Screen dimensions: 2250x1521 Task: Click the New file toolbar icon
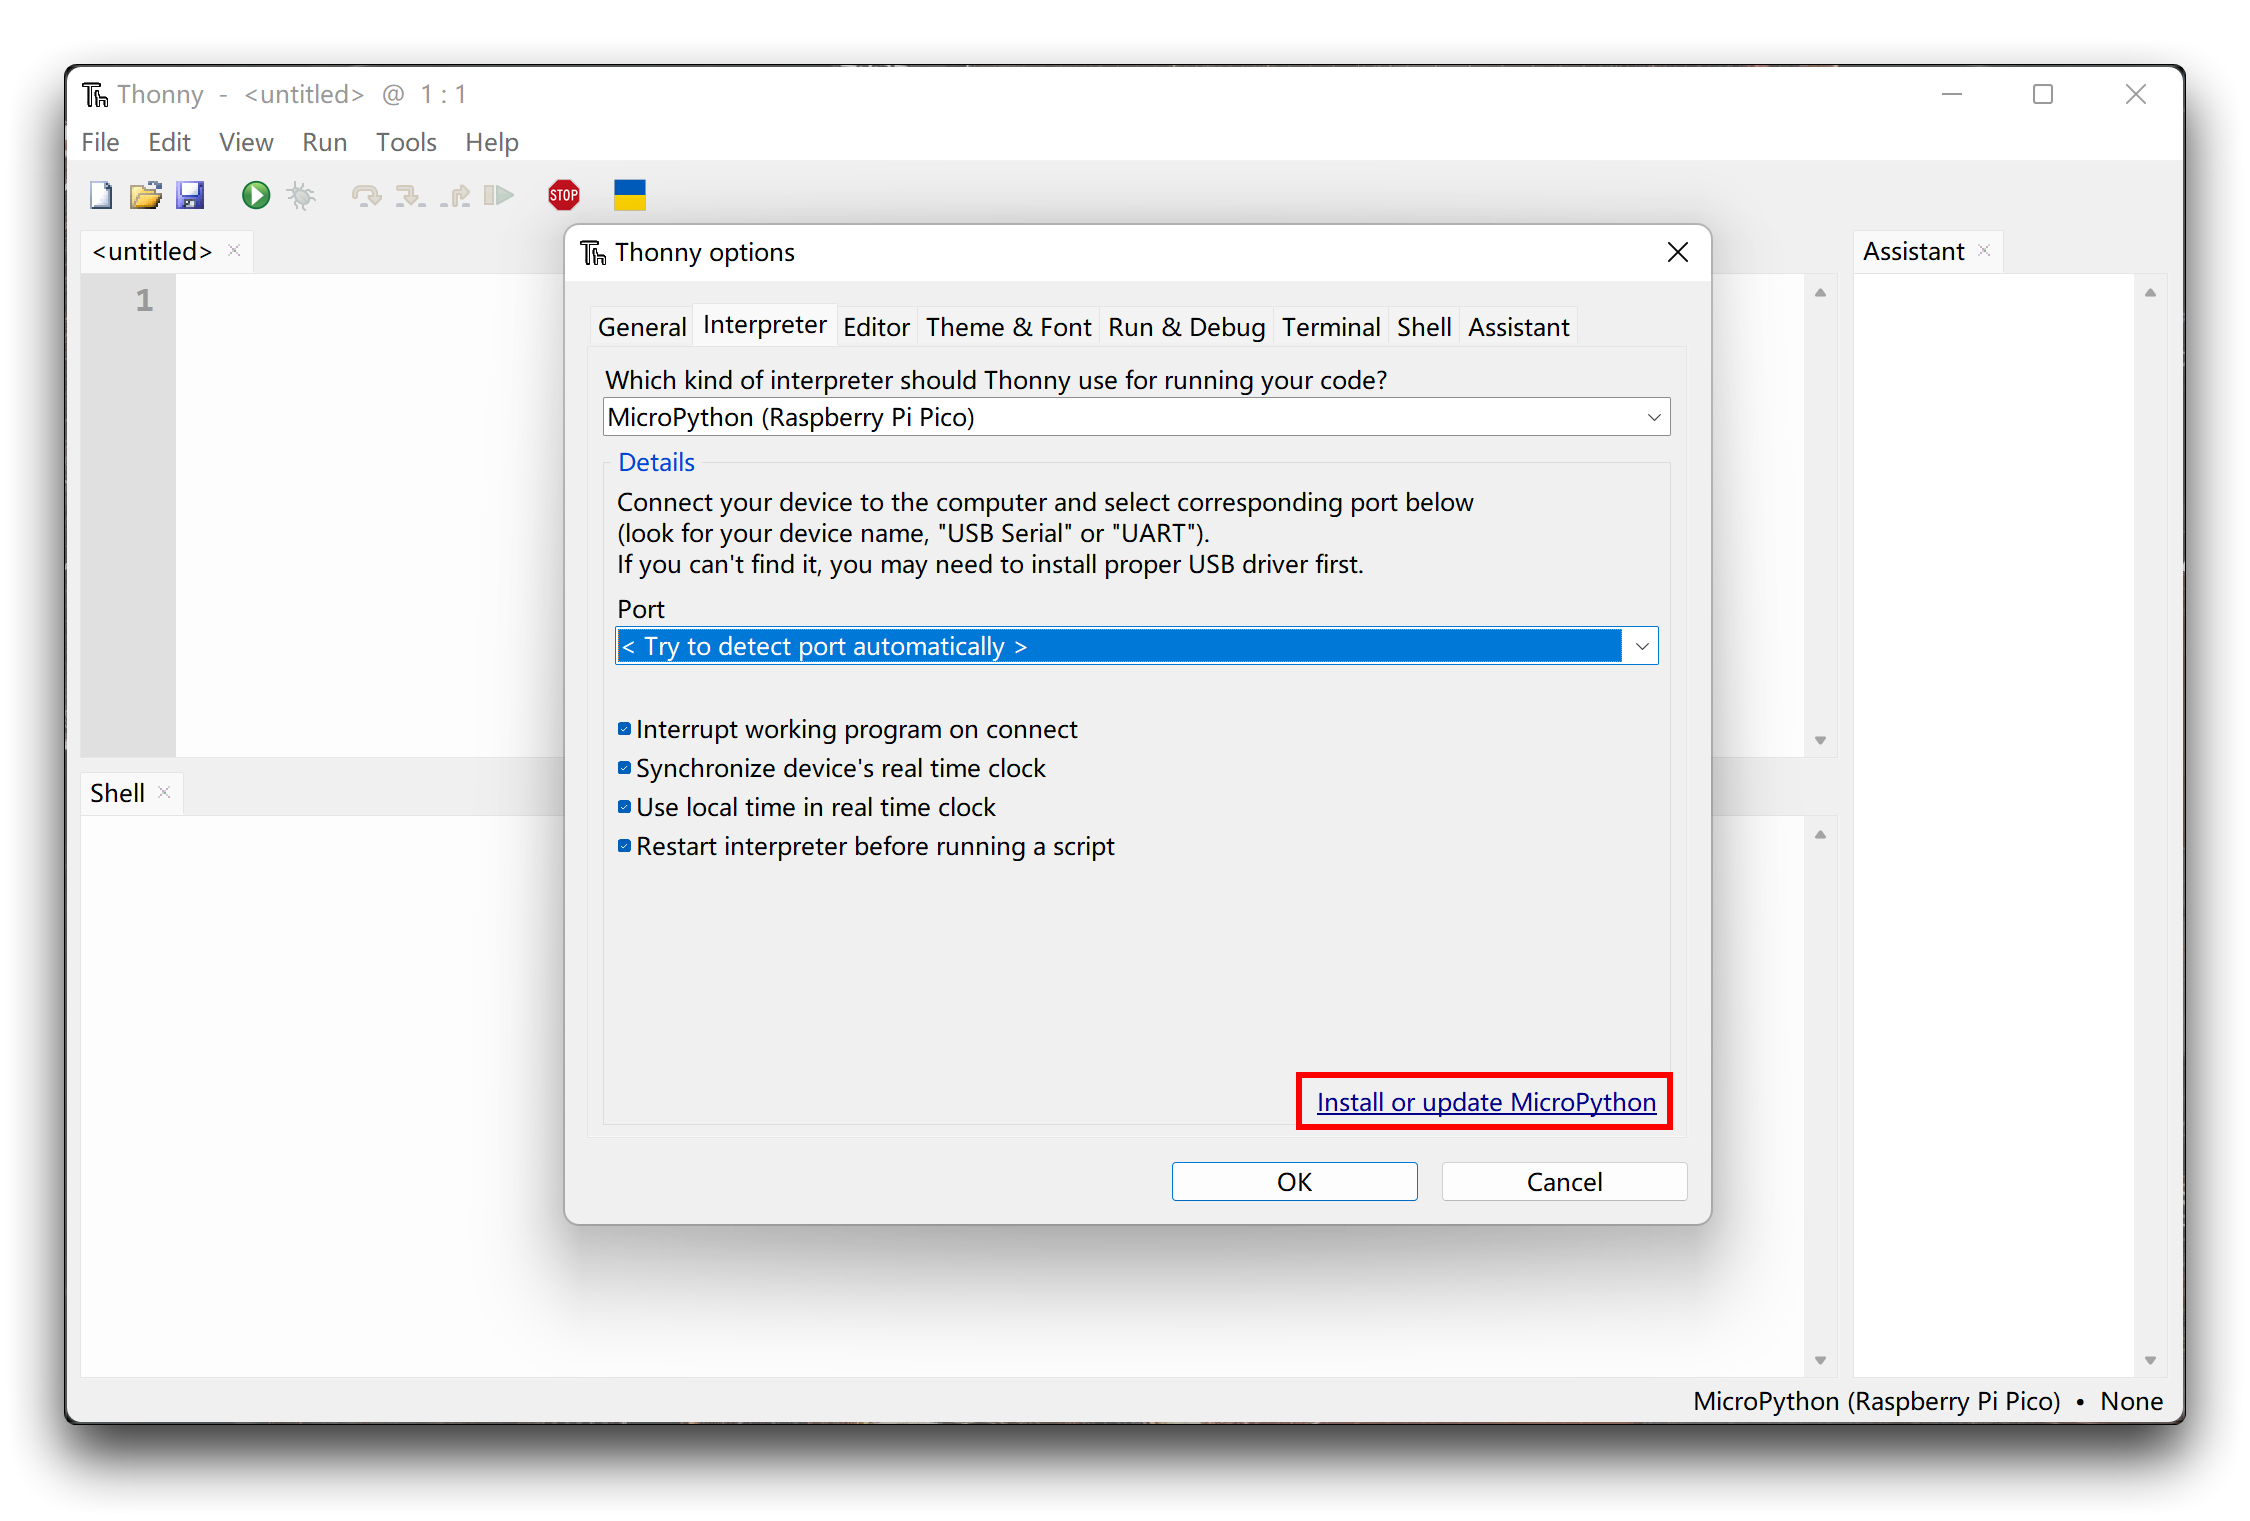click(x=101, y=195)
